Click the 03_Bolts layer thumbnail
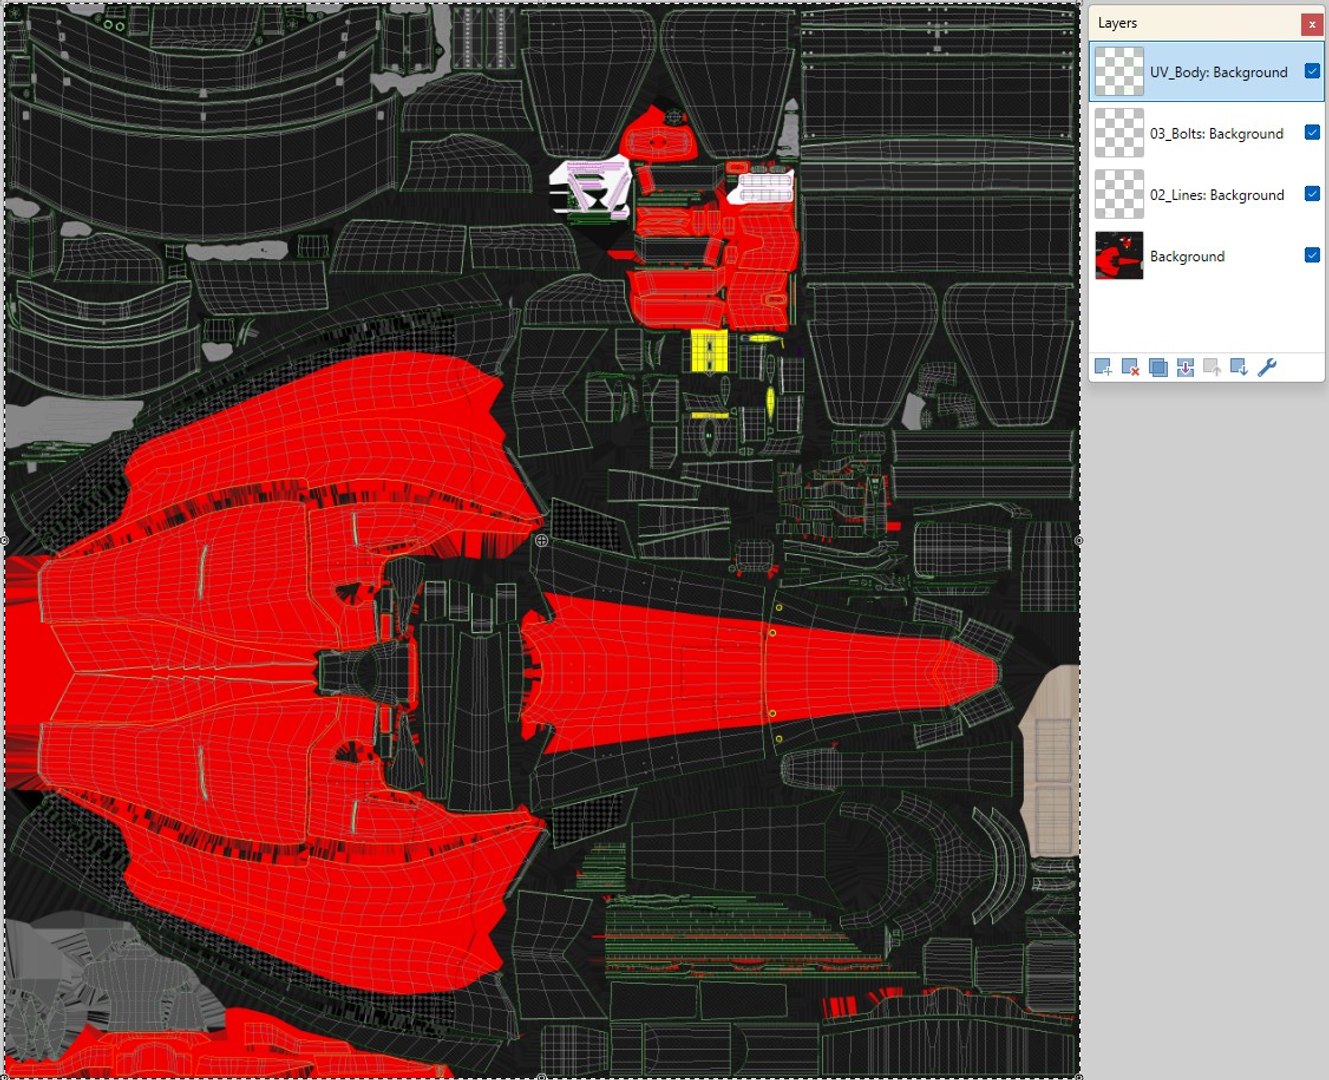The height and width of the screenshot is (1080, 1329). 1119,133
